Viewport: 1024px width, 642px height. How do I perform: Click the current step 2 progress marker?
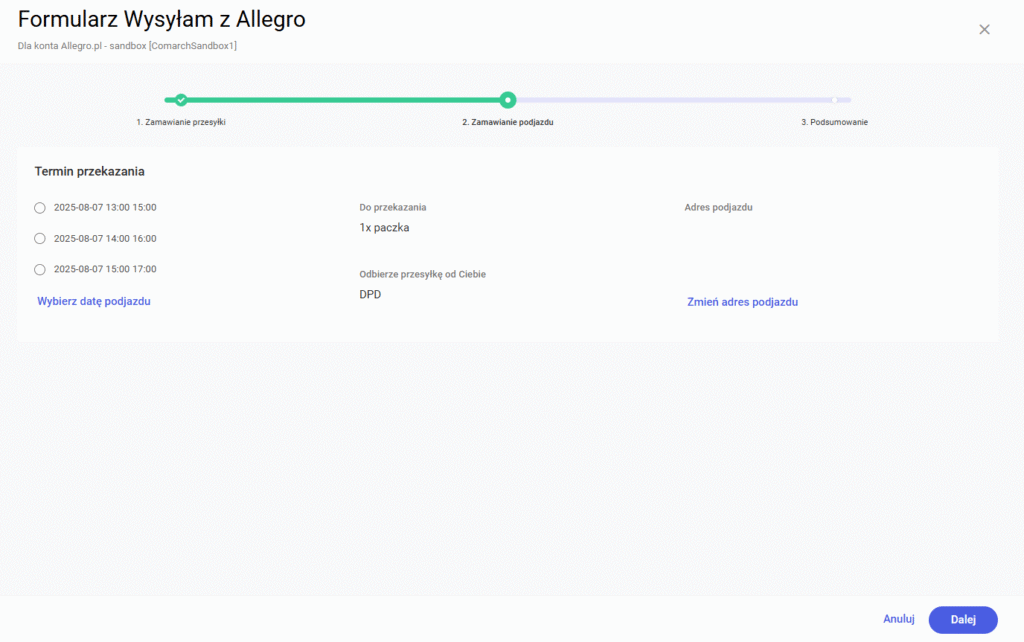[507, 100]
